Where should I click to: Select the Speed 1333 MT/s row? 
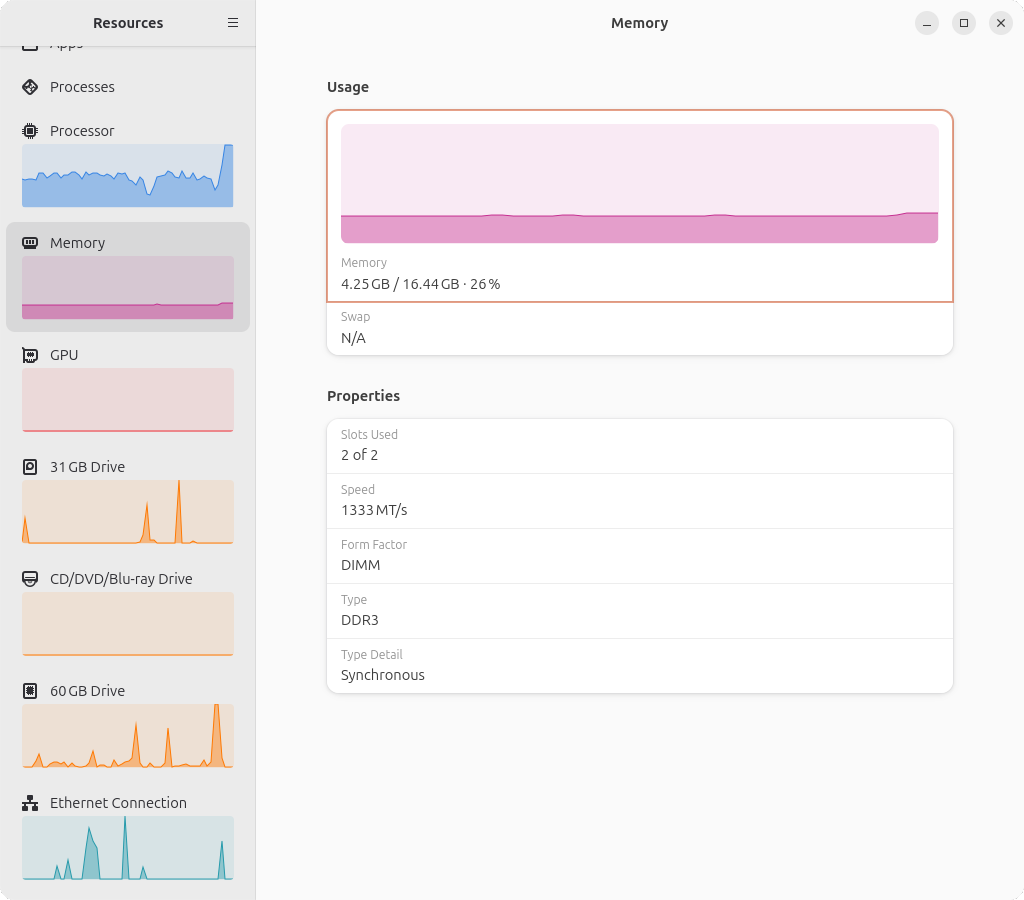click(640, 501)
